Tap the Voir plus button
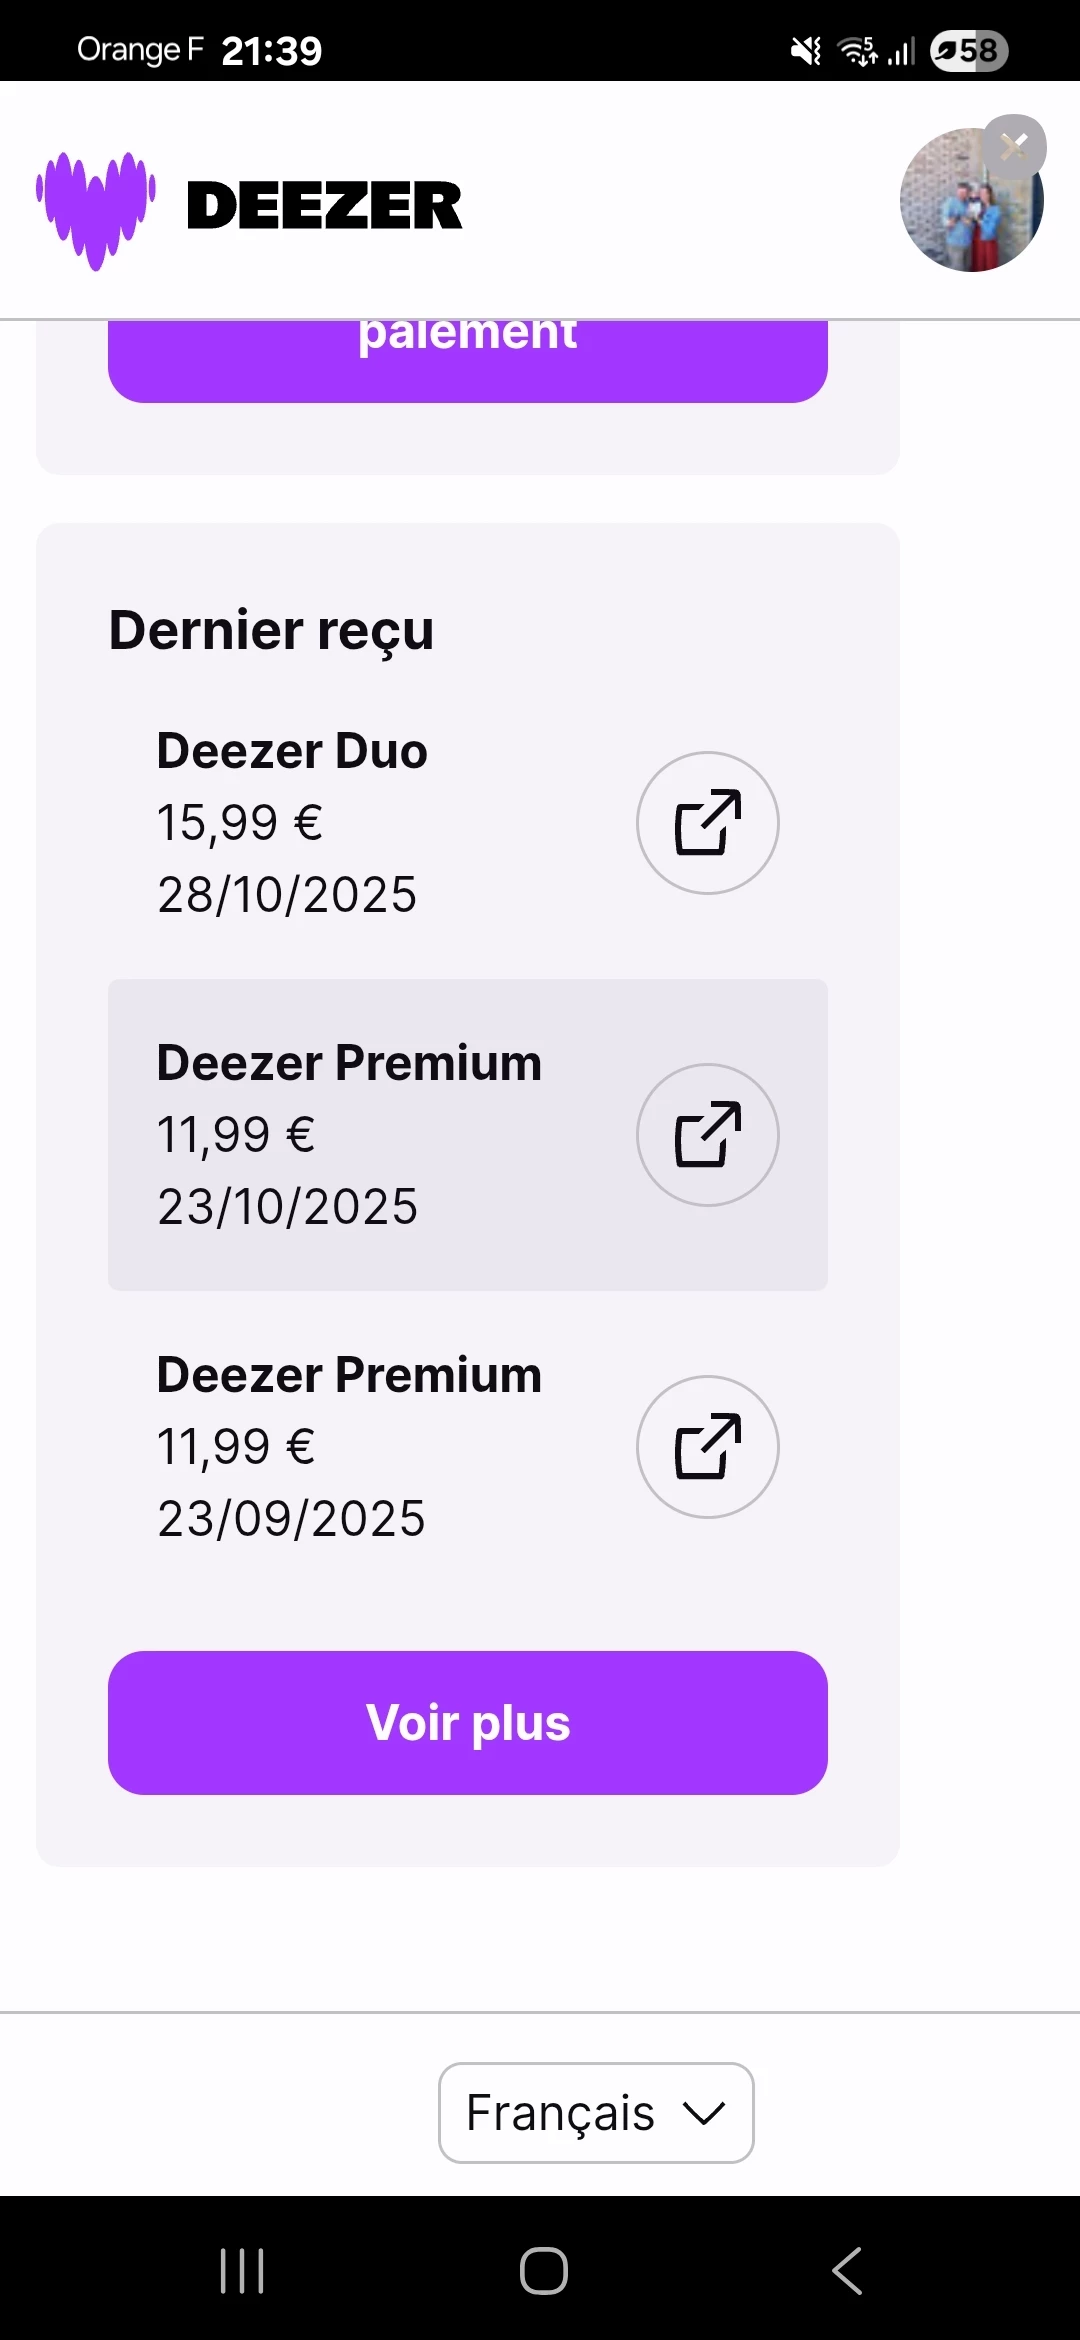This screenshot has width=1080, height=2340. [468, 1722]
